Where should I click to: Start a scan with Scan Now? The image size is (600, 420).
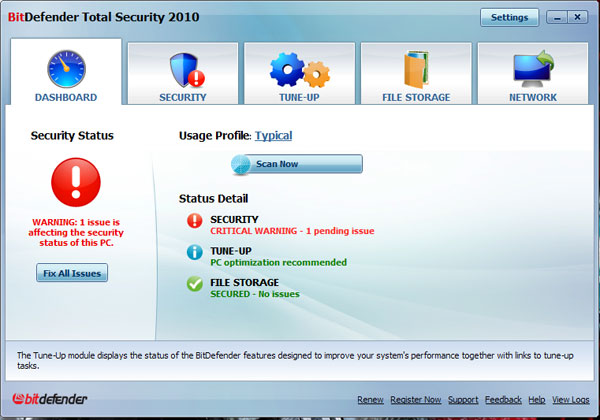click(x=297, y=164)
